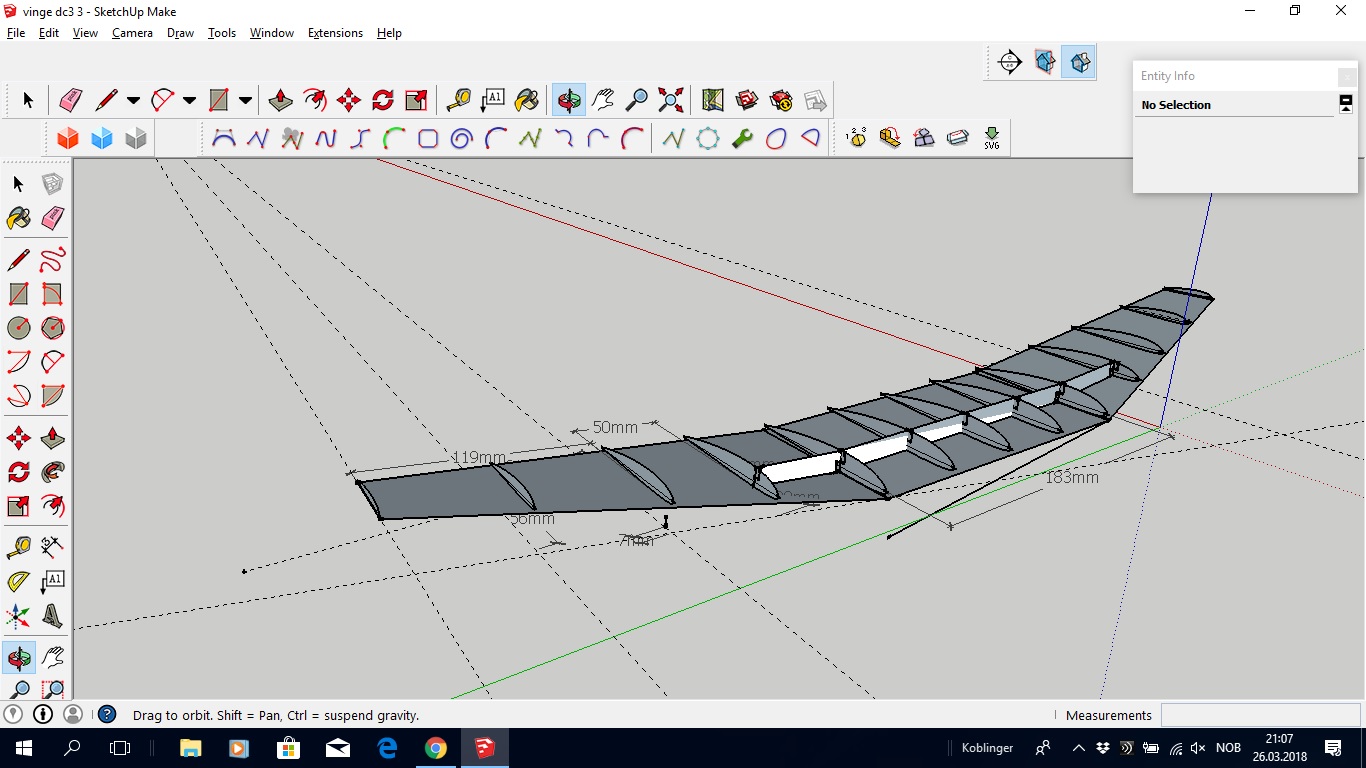Open the Camera menu

coord(132,33)
